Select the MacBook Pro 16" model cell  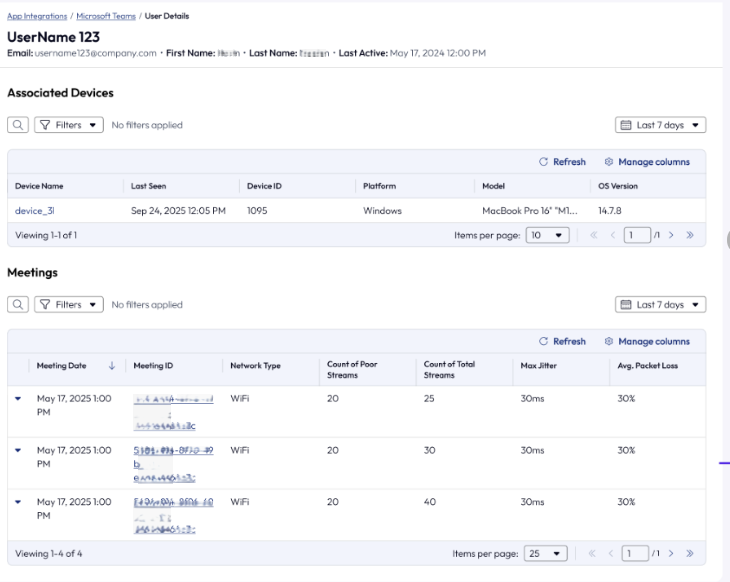(x=530, y=210)
